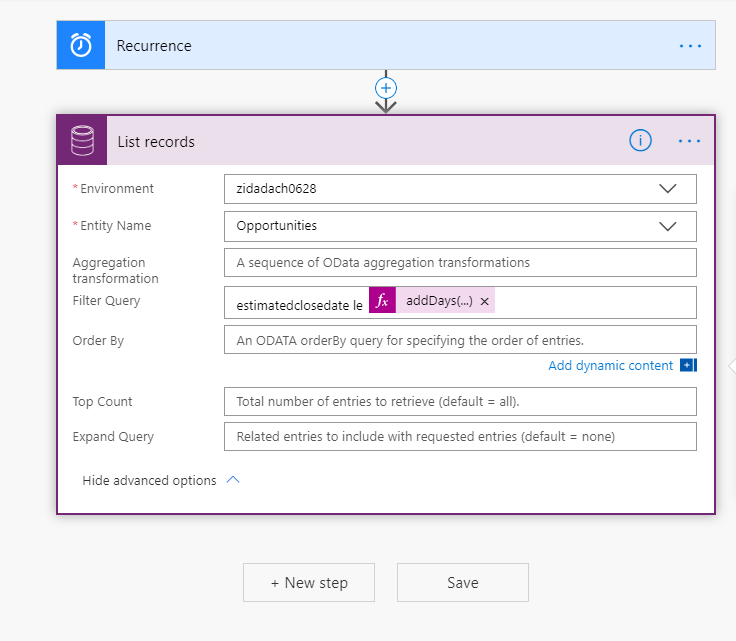Insert a step using the plus connector
Image resolution: width=736 pixels, height=641 pixels.
(x=386, y=88)
